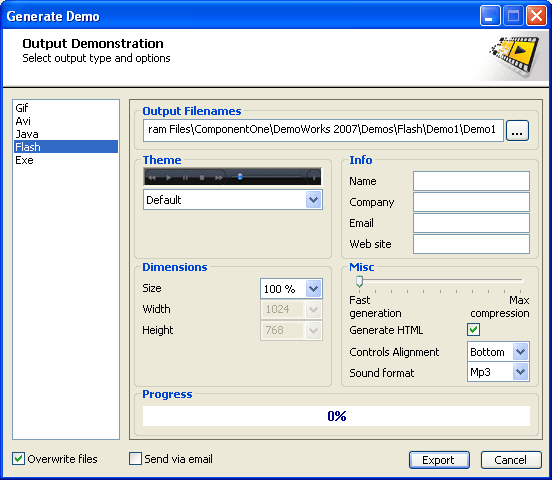Click the Fast generation label
This screenshot has height=480, width=552.
[375, 307]
